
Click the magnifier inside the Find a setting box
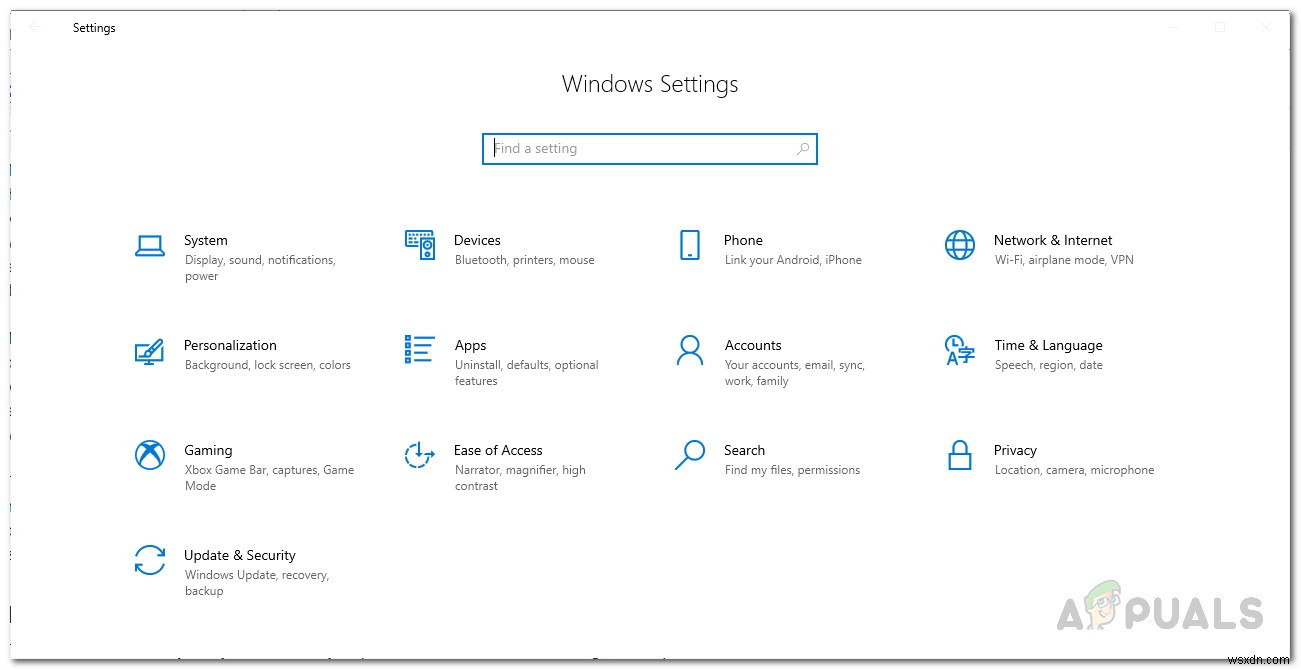coord(802,148)
